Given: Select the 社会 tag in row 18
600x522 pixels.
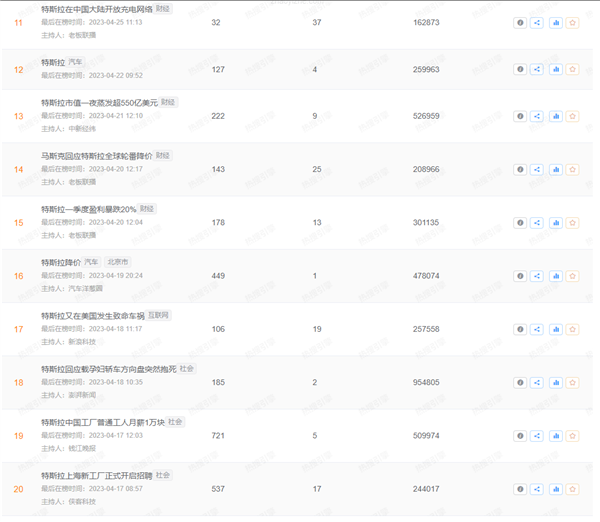Looking at the screenshot, I should [x=187, y=368].
